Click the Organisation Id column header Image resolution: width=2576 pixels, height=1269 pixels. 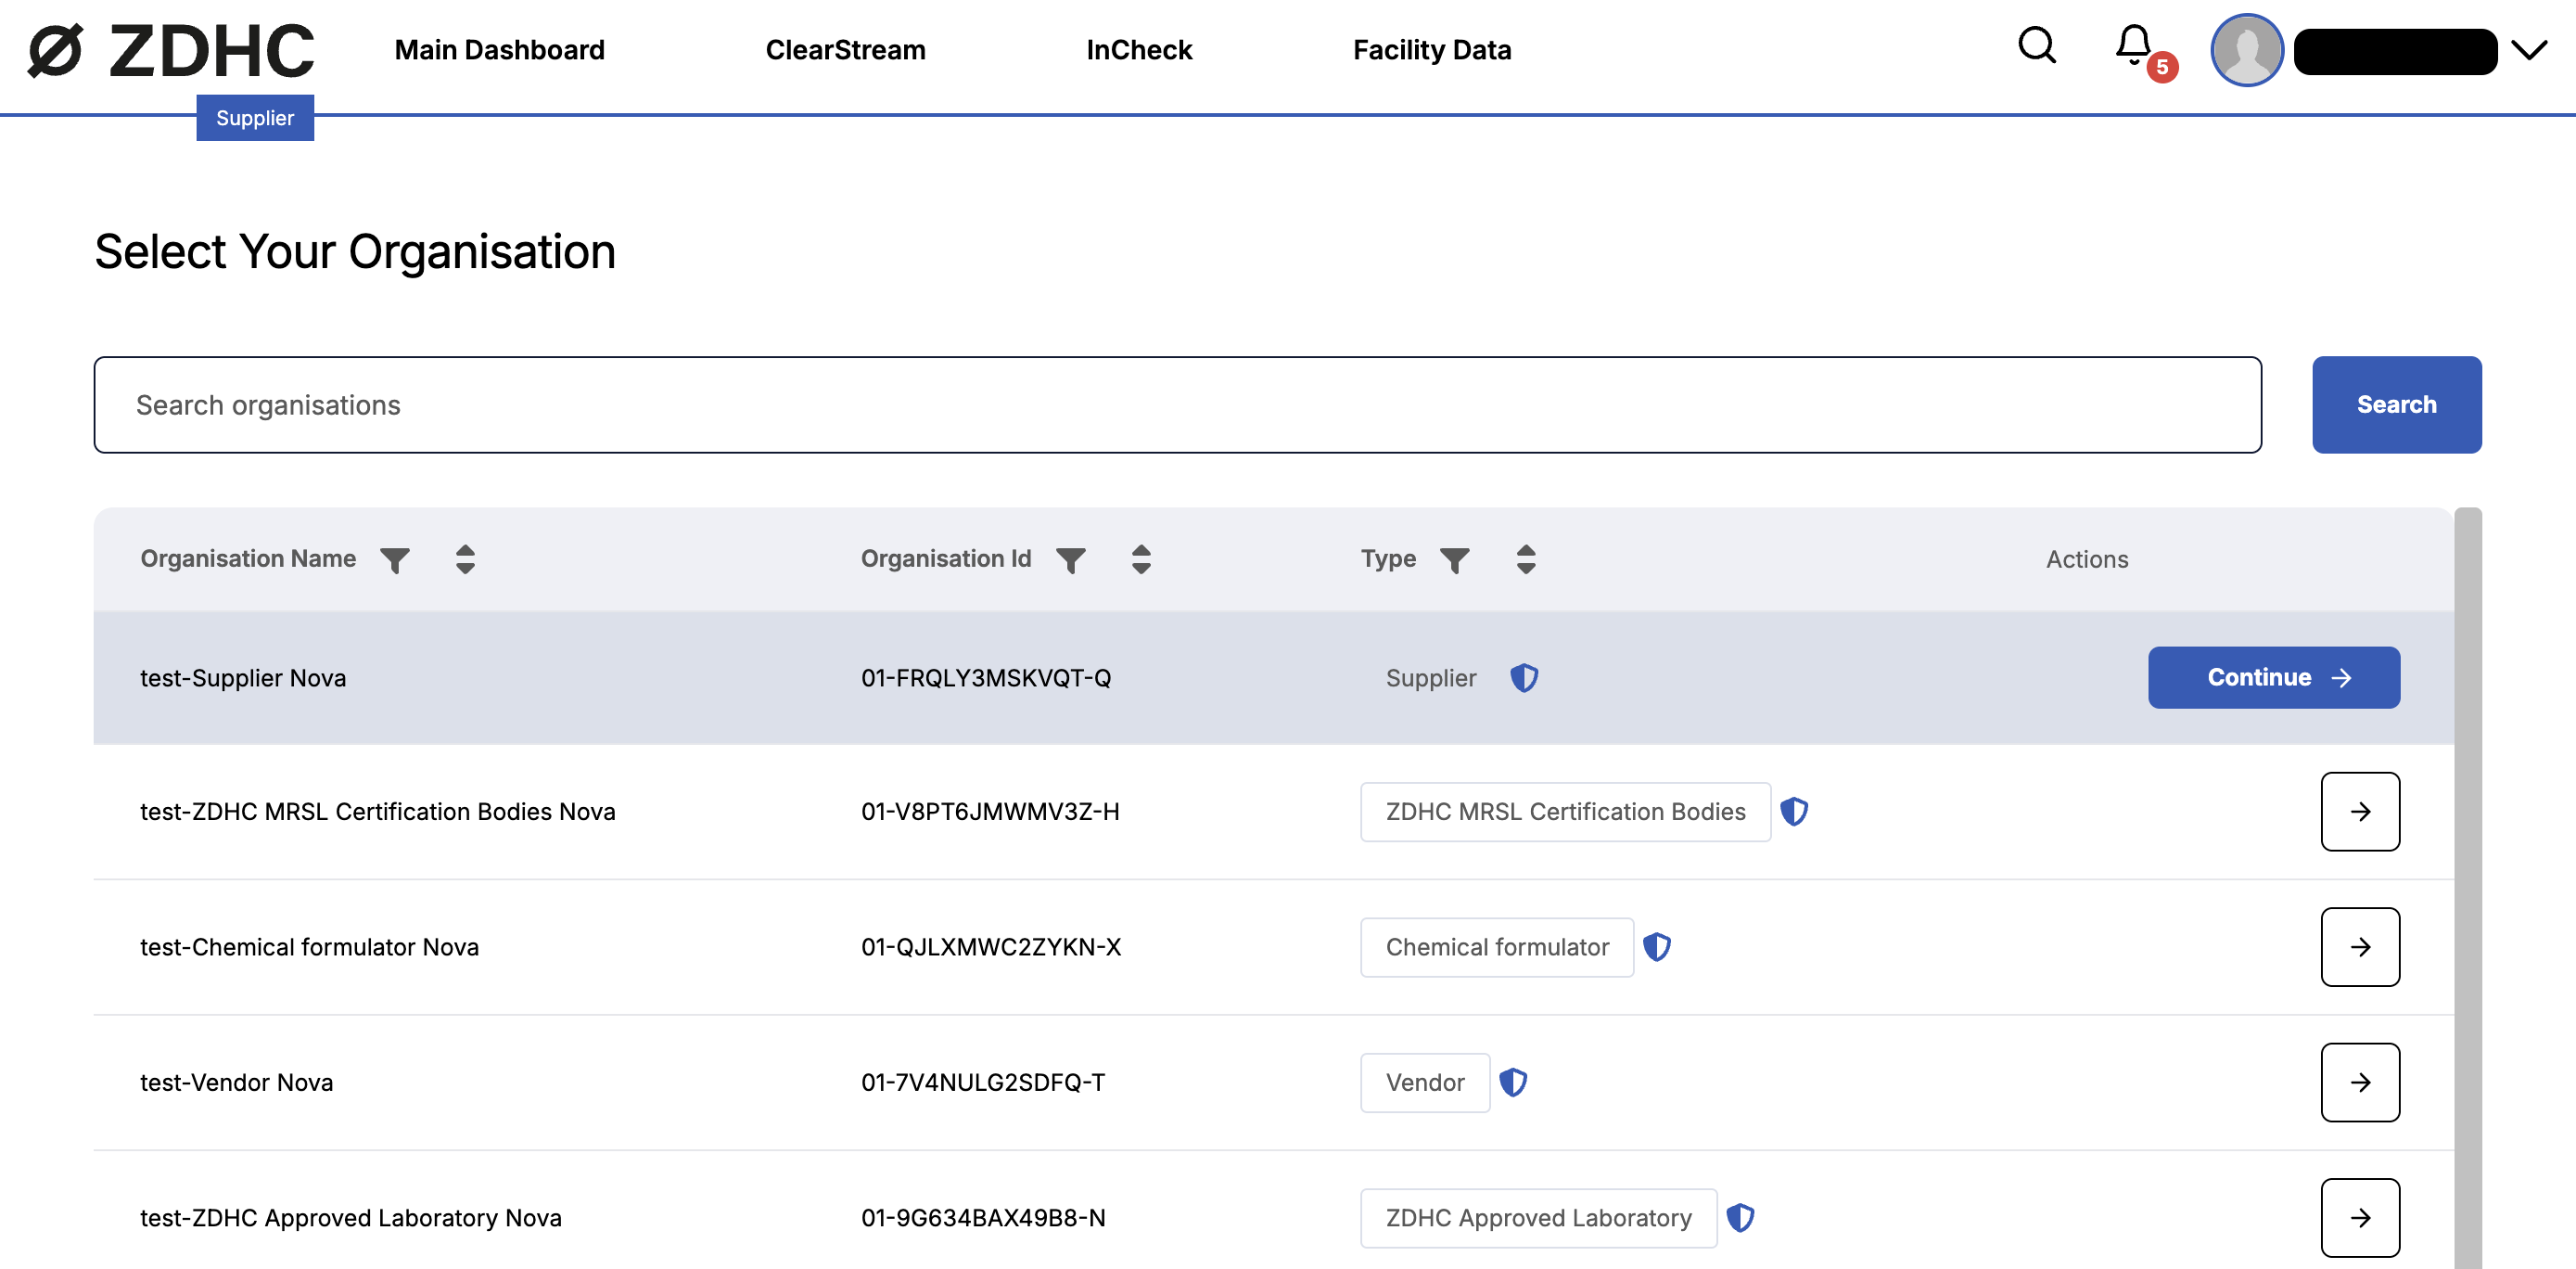pos(946,559)
